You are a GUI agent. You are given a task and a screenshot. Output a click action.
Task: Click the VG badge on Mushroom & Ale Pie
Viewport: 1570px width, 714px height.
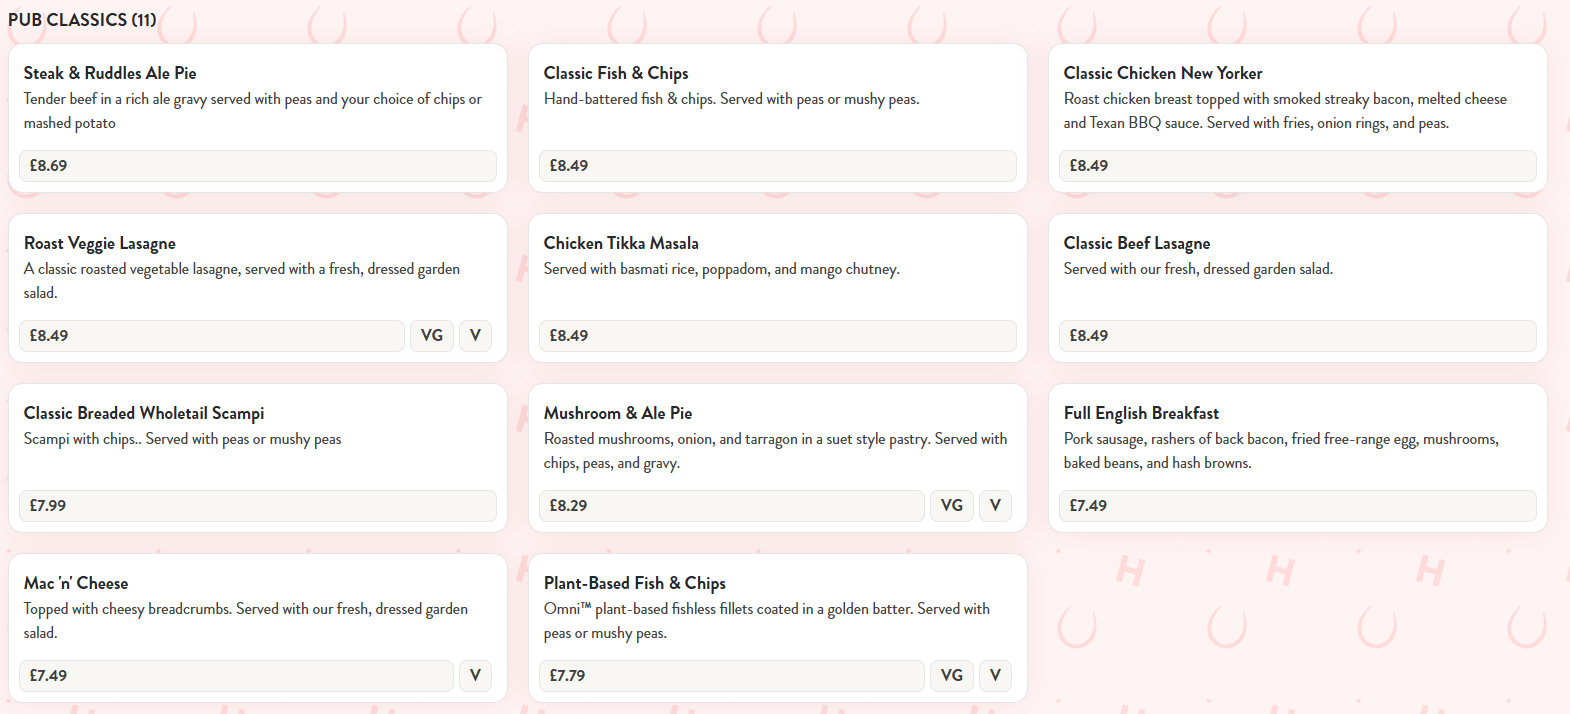pyautogui.click(x=952, y=505)
